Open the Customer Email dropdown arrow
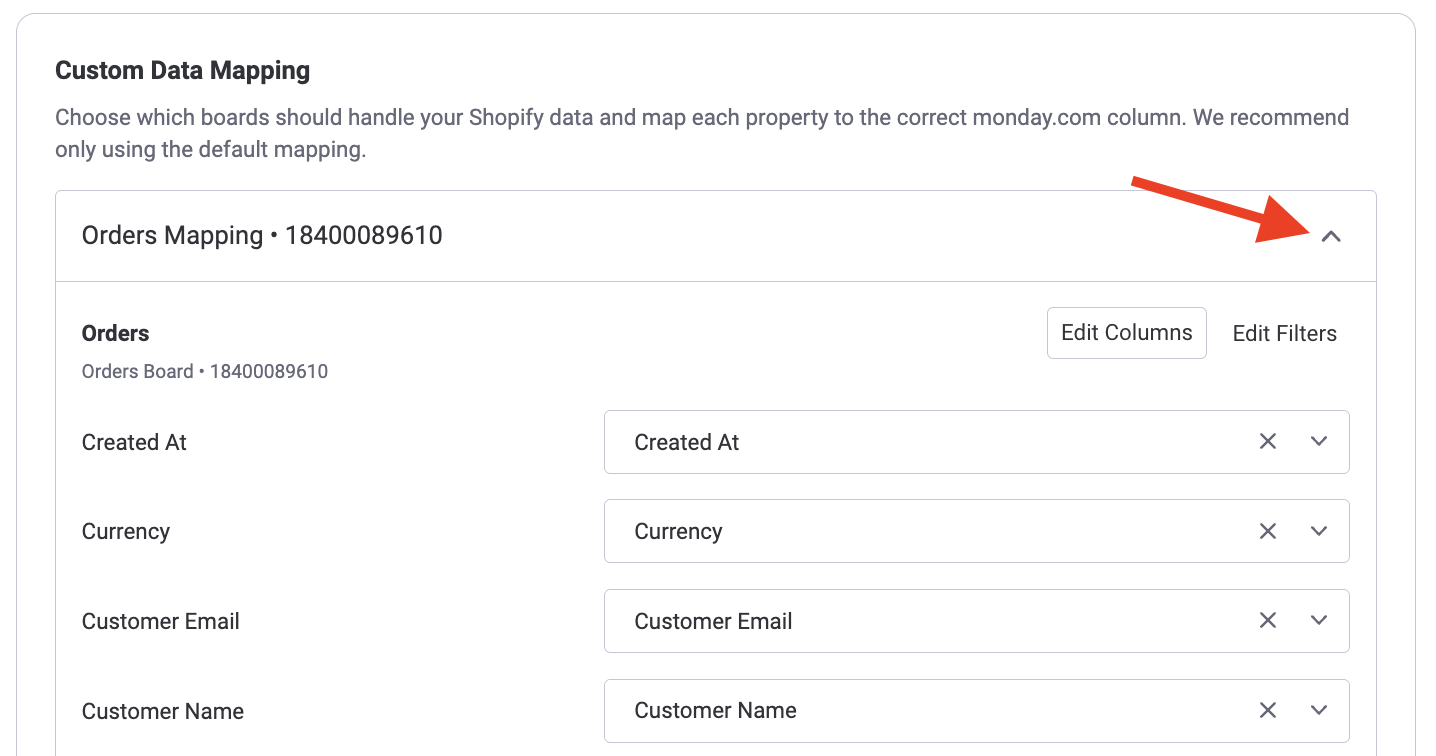The width and height of the screenshot is (1436, 756). 1319,621
